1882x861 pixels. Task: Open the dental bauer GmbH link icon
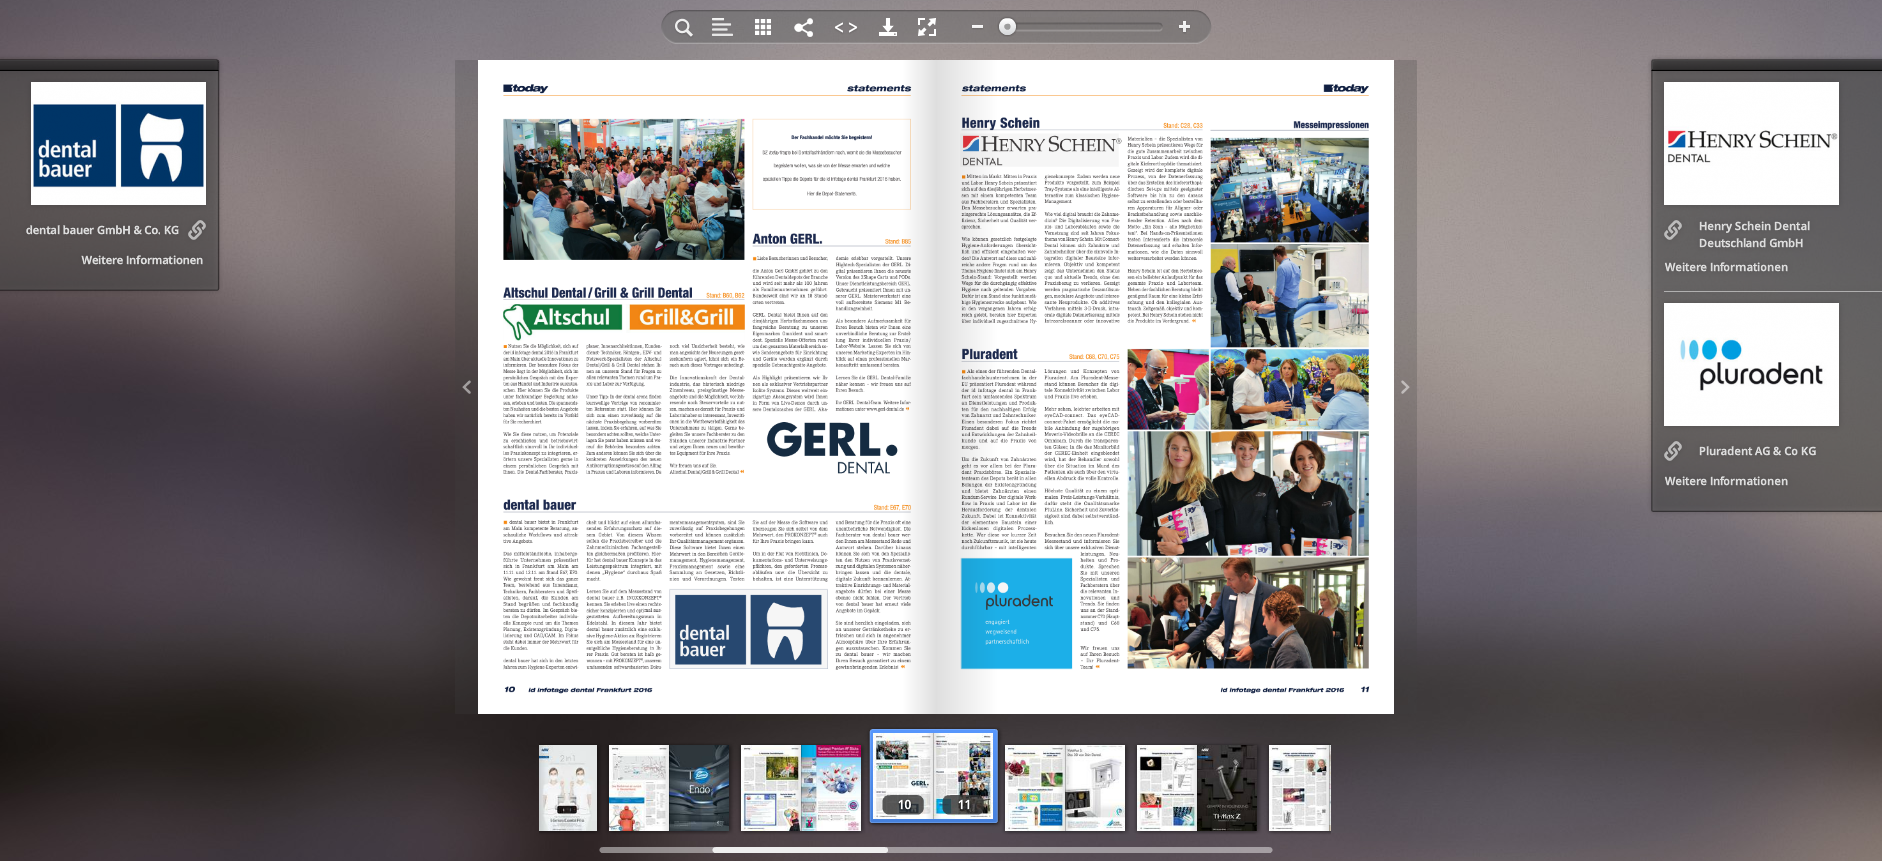(197, 230)
